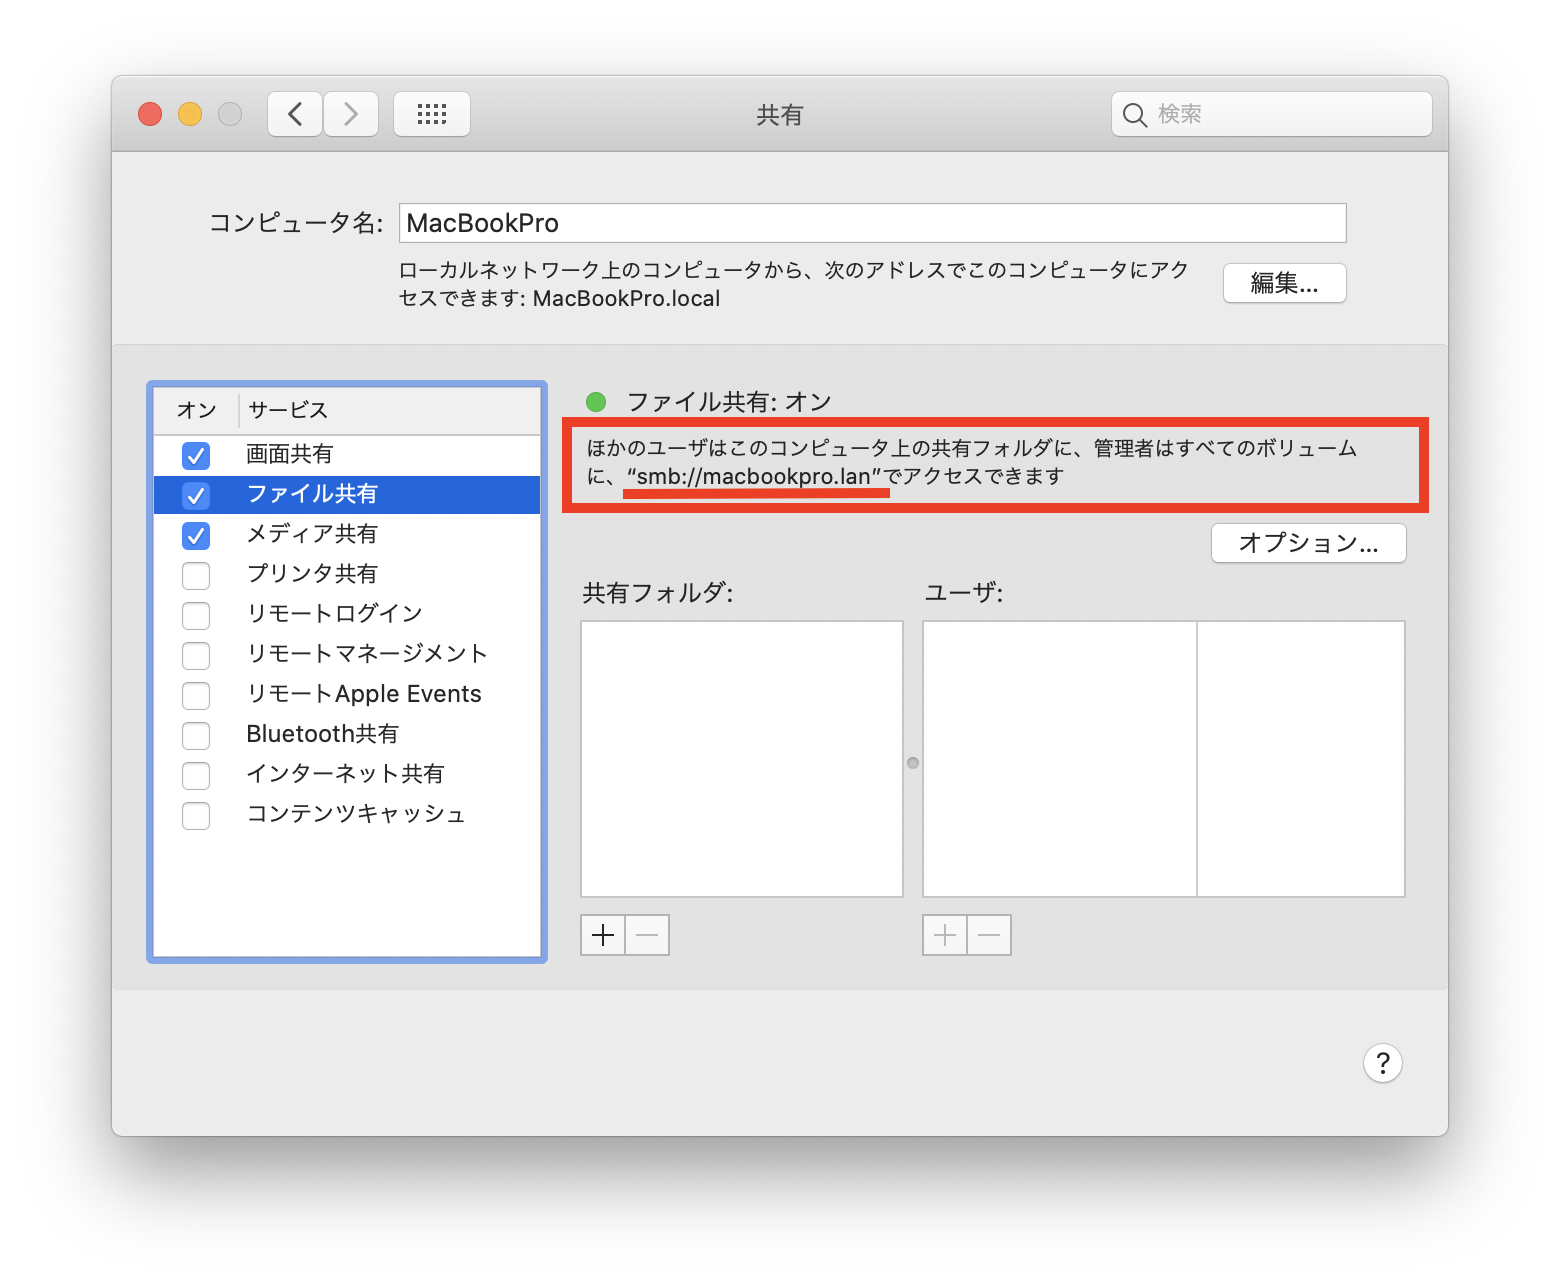Image resolution: width=1560 pixels, height=1284 pixels.
Task: Select the リモートマネージメント service row
Action: 347,655
